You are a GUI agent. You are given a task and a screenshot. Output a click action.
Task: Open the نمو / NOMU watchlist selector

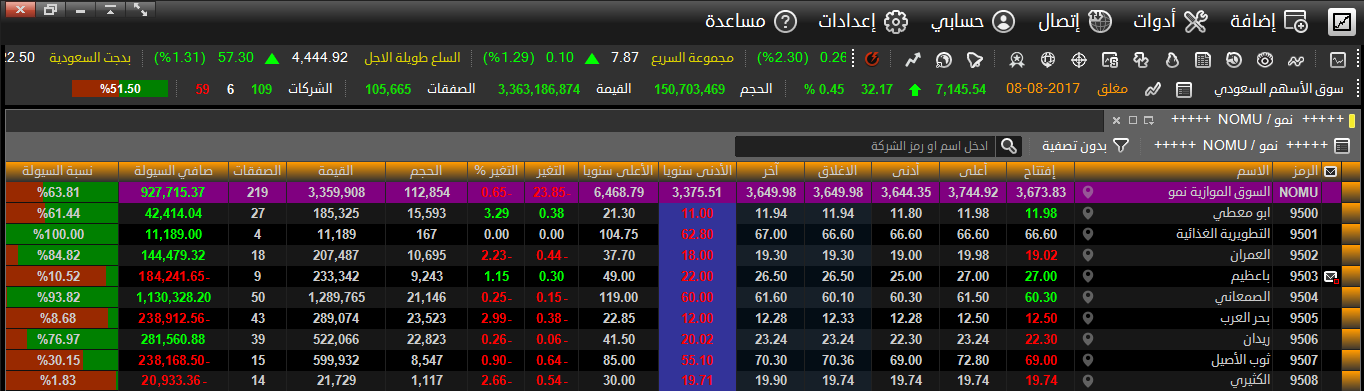[x=1240, y=146]
